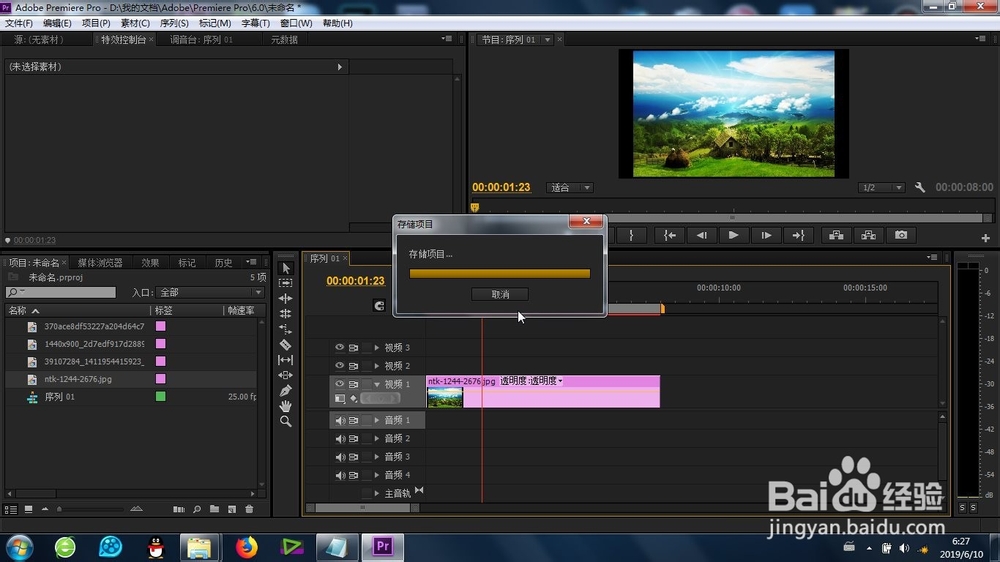Image resolution: width=1000 pixels, height=562 pixels.
Task: Switch project panel to icon view
Action: click(29, 509)
